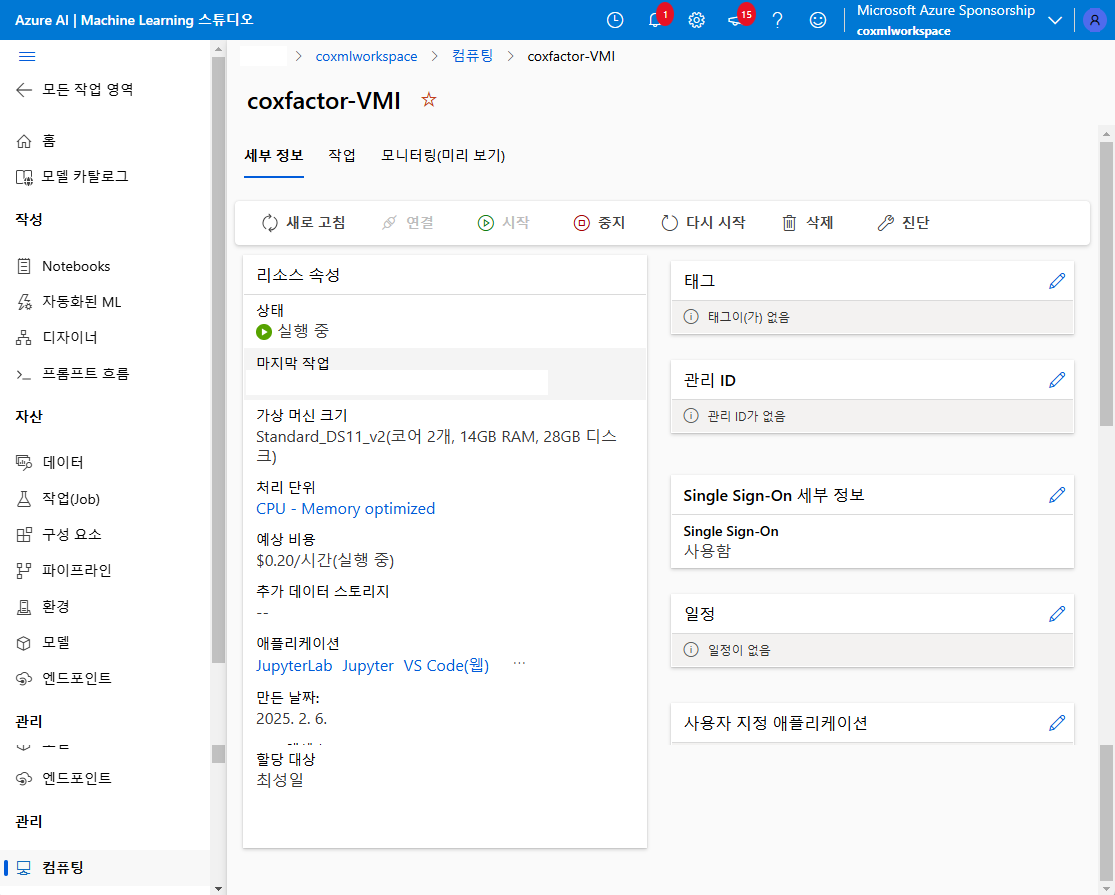Expand the Microsoft Azure Sponsorship workspace dropdown

click(x=1055, y=20)
